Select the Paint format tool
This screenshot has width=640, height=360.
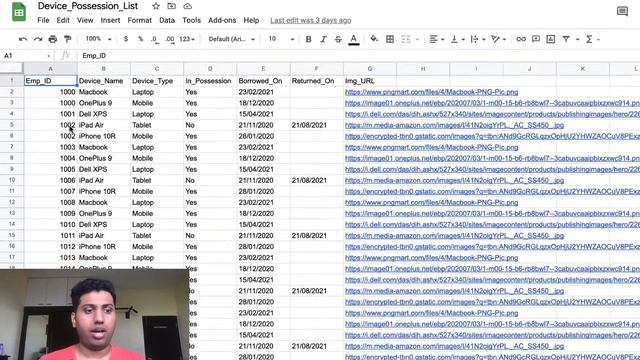(67, 39)
